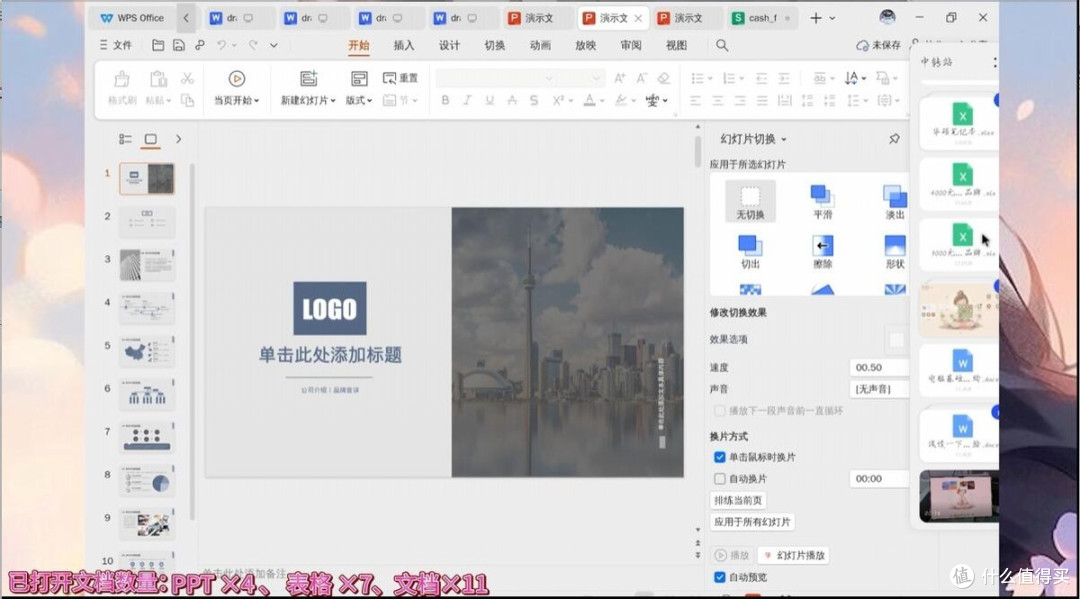Switch to the 切换 ribbon tab
Image resolution: width=1080 pixels, height=599 pixels.
(x=495, y=45)
